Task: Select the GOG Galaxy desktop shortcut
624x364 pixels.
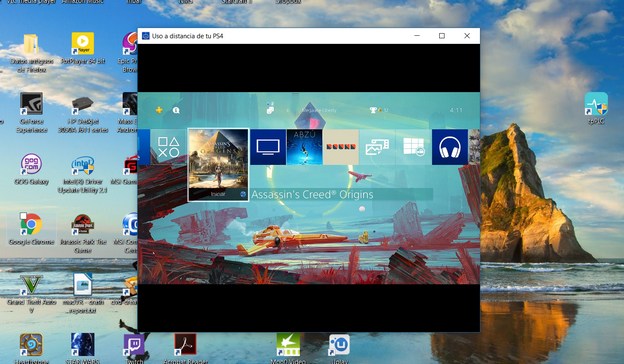Action: pyautogui.click(x=31, y=169)
